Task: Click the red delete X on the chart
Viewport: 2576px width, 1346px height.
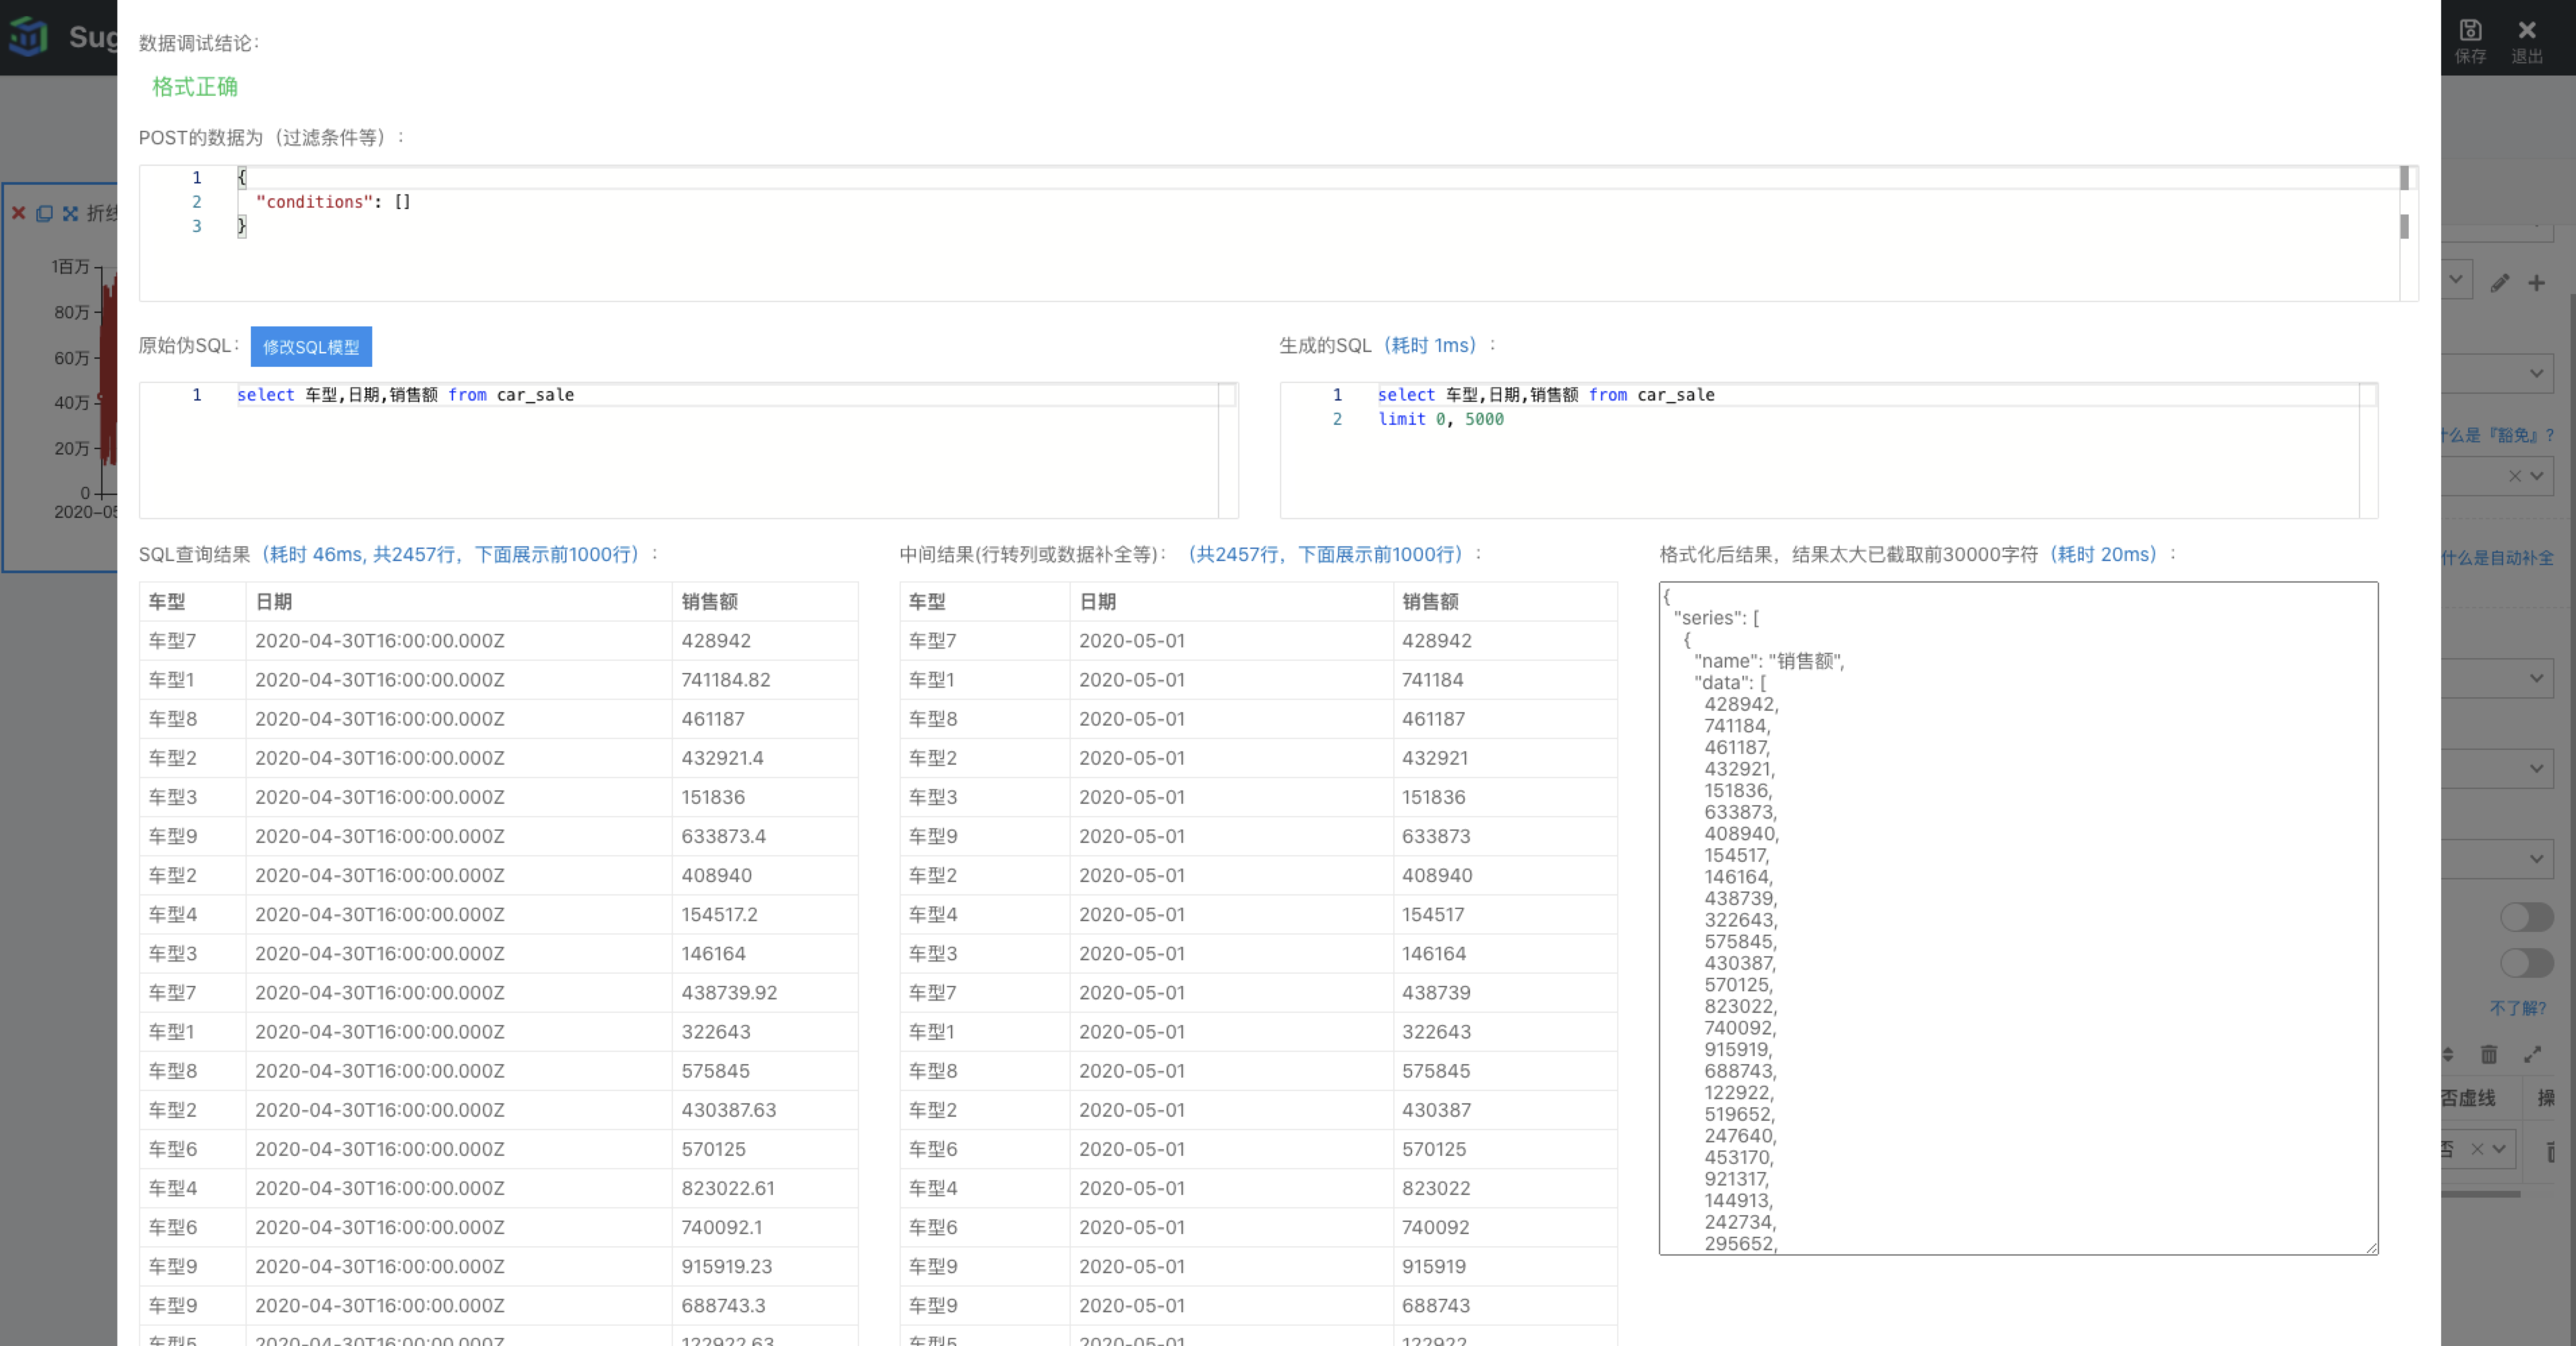Action: tap(18, 213)
